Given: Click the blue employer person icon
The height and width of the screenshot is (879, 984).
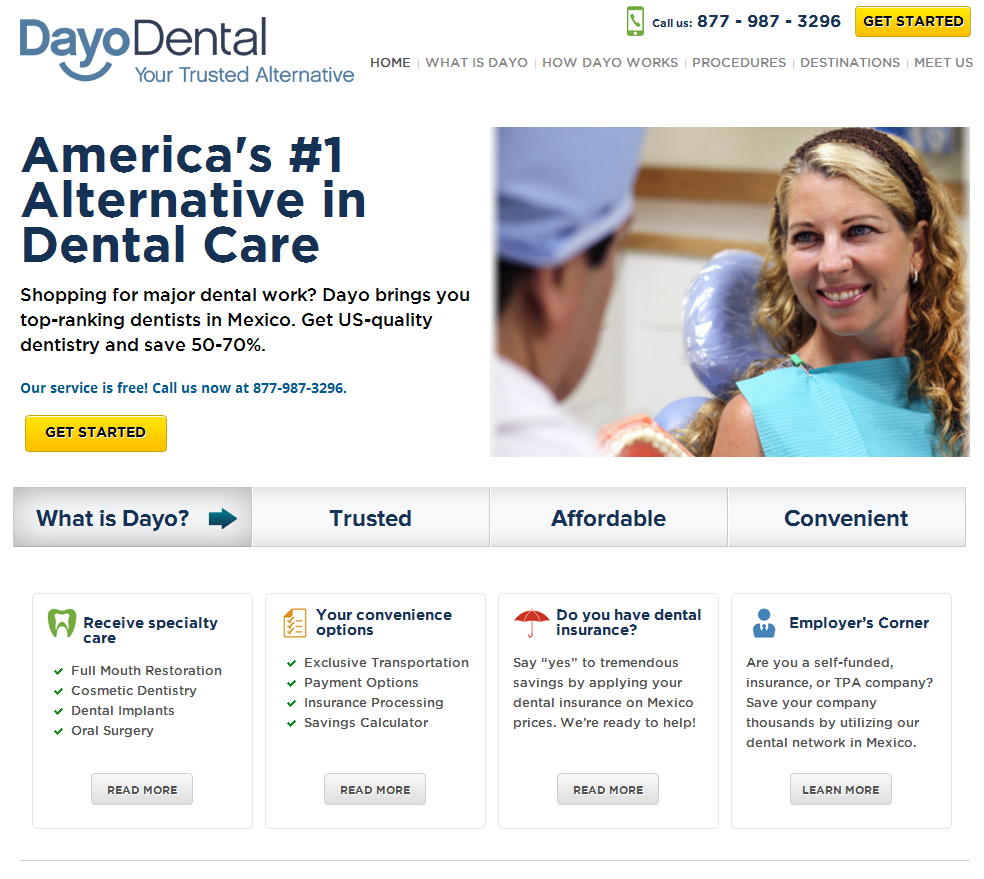Looking at the screenshot, I should [764, 623].
